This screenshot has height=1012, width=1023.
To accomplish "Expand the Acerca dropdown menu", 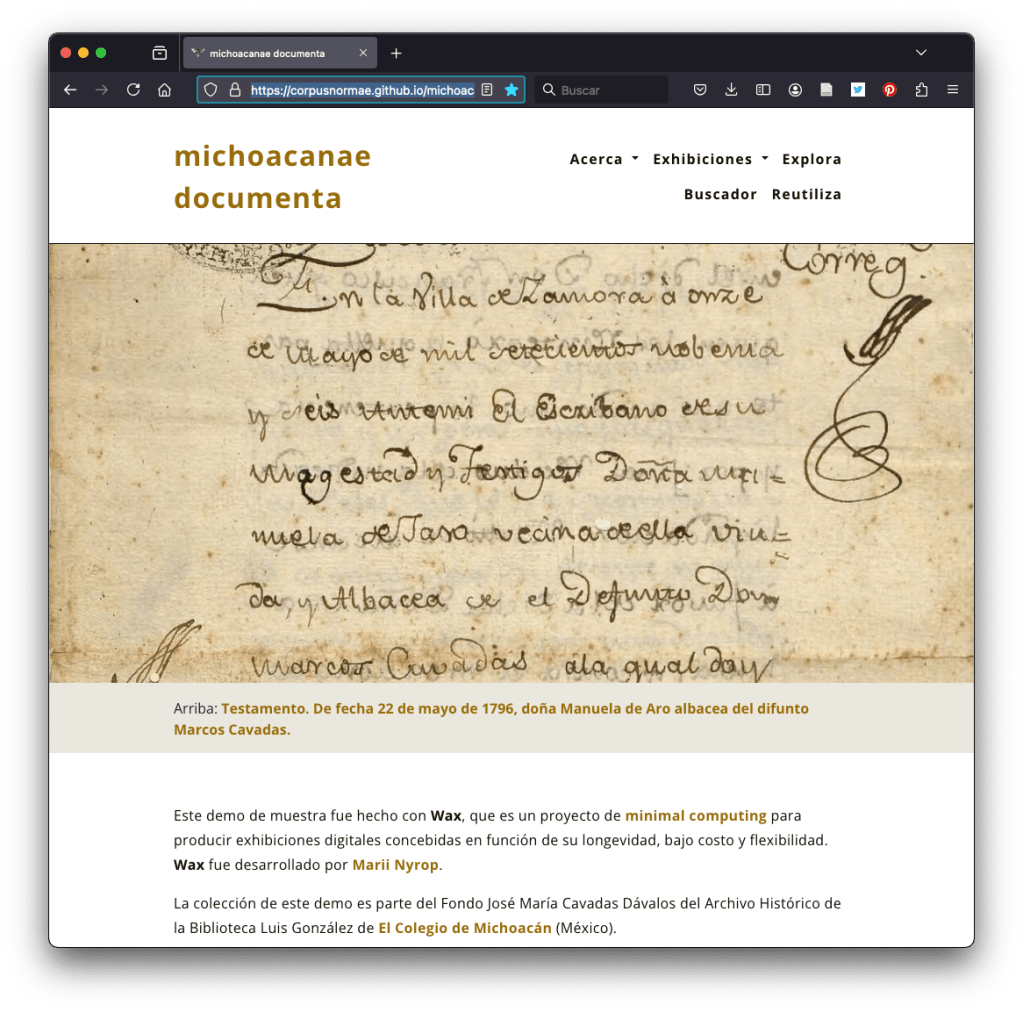I will pyautogui.click(x=603, y=159).
